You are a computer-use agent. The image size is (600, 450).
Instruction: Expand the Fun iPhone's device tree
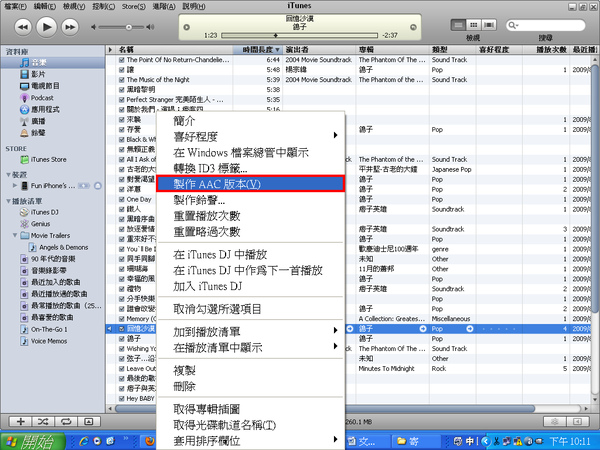tap(15, 186)
